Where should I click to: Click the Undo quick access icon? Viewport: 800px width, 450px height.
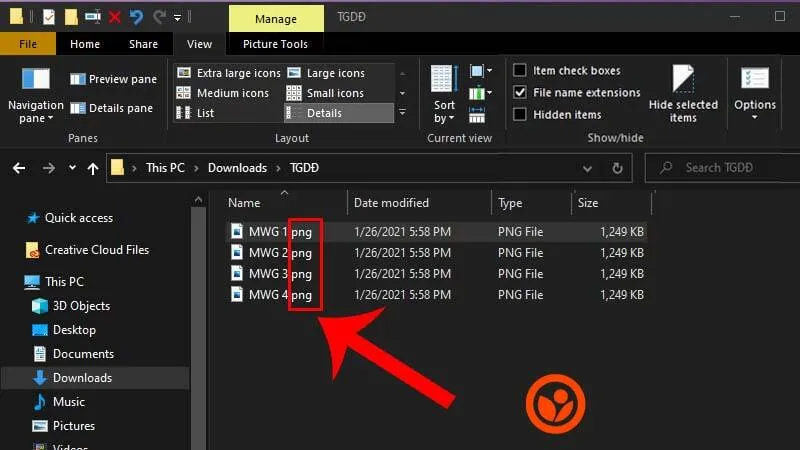click(136, 17)
